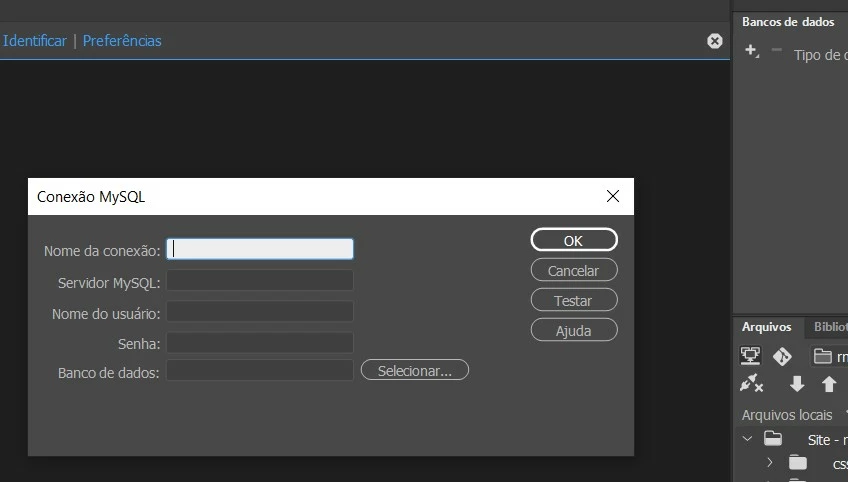Open the Bancos de dados panel tab

pyautogui.click(x=788, y=22)
